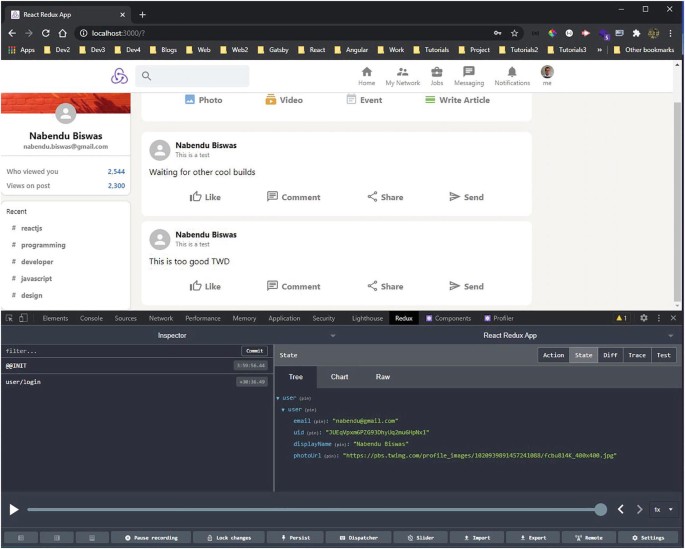Click the Notifications bell icon
685x549 pixels.
point(512,72)
